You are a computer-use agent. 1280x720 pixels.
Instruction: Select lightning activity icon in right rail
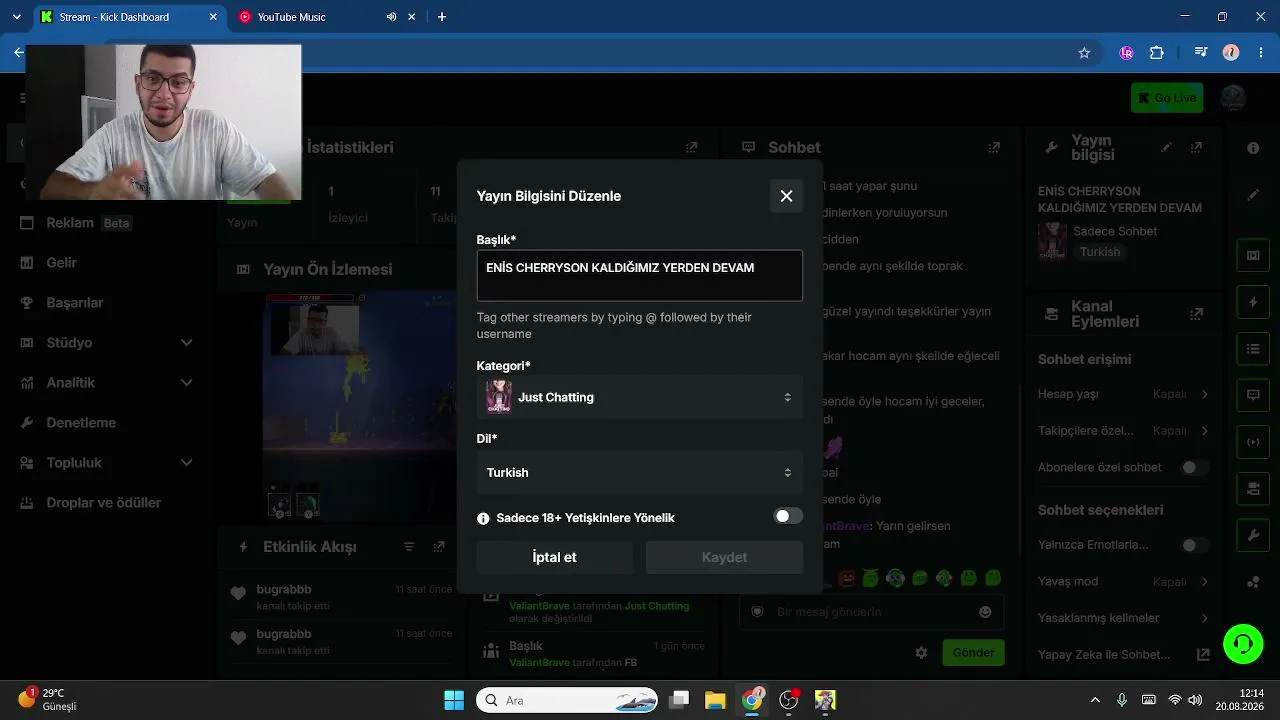(x=1253, y=302)
